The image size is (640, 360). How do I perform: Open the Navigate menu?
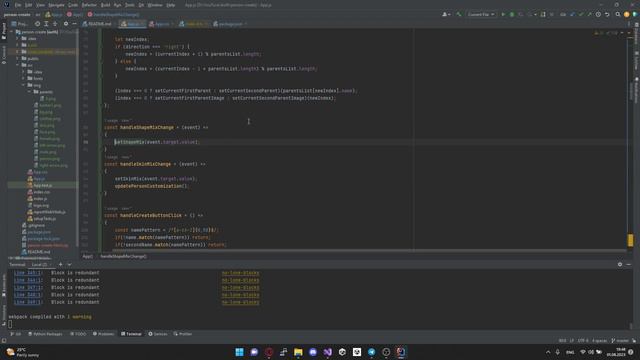56,5
